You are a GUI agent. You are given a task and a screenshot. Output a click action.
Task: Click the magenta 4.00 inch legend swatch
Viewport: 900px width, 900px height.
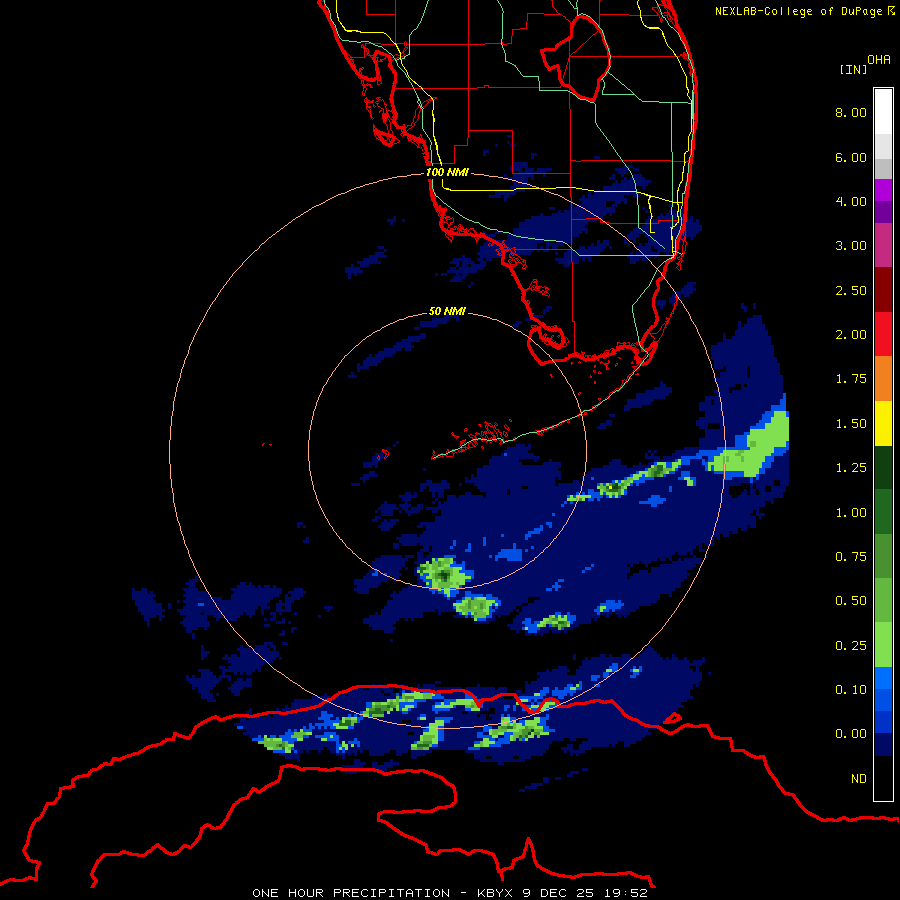[883, 190]
